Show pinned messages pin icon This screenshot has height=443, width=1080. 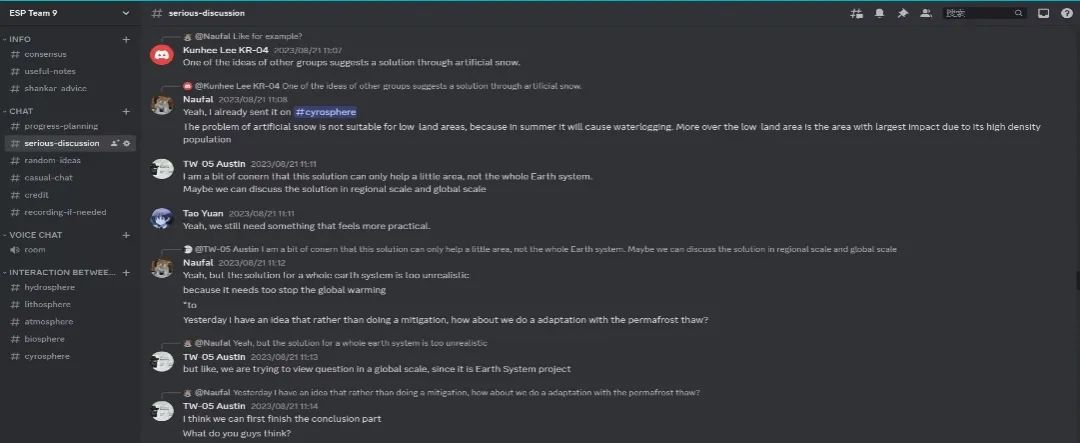click(902, 13)
